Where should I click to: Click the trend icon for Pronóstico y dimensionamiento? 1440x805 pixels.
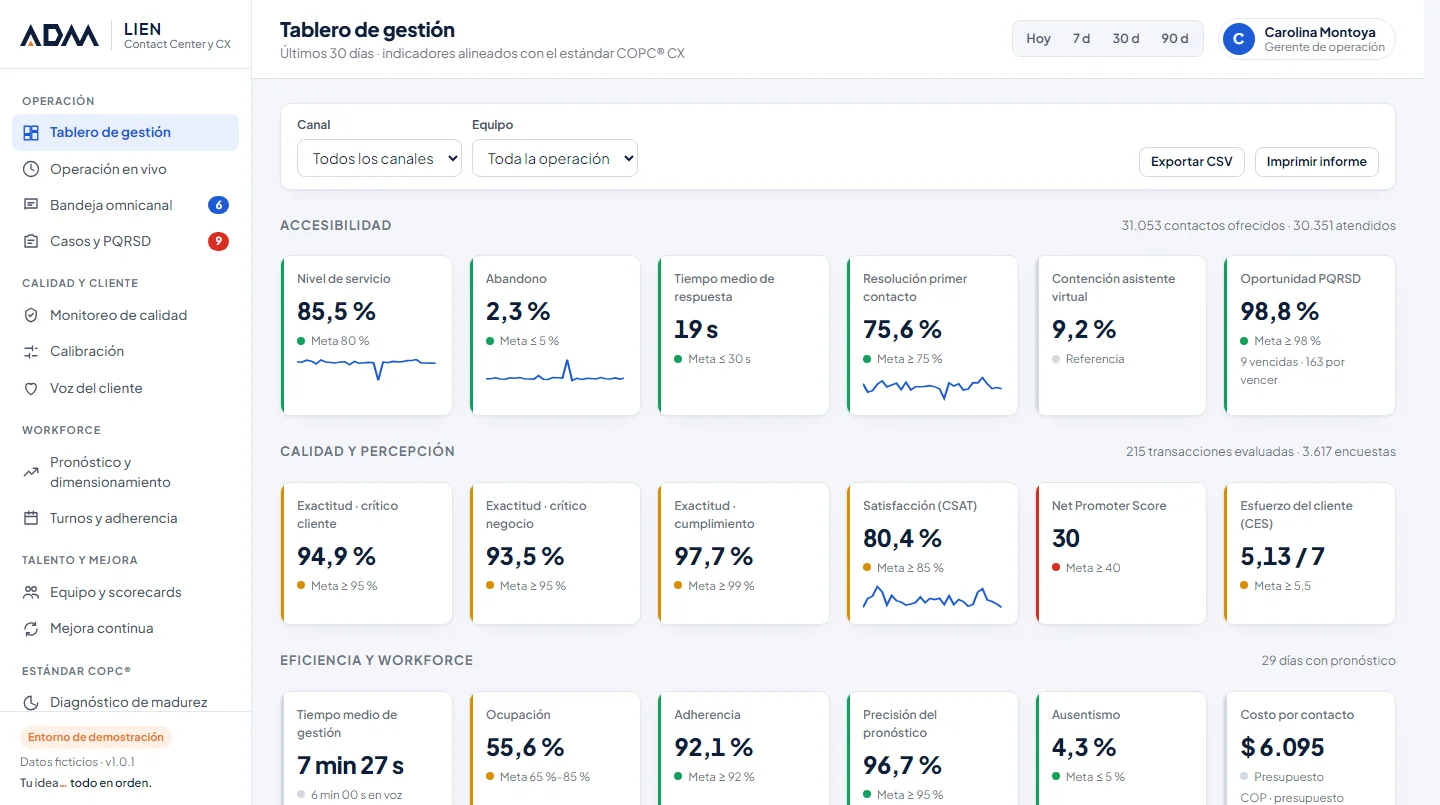(31, 472)
